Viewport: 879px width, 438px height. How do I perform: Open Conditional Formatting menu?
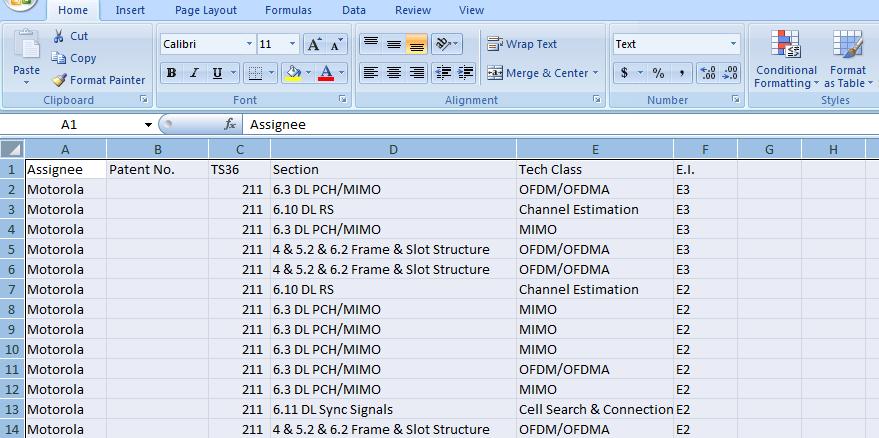[786, 59]
